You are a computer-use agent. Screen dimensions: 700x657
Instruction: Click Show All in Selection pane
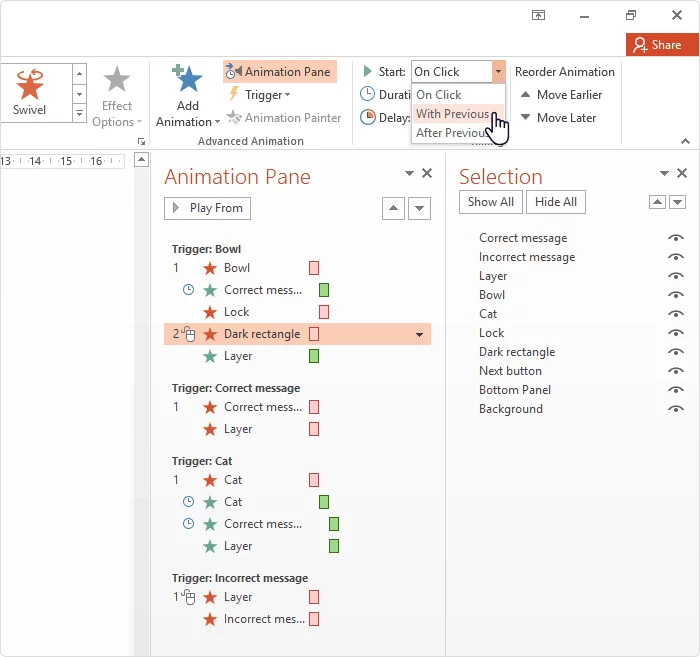(x=491, y=202)
